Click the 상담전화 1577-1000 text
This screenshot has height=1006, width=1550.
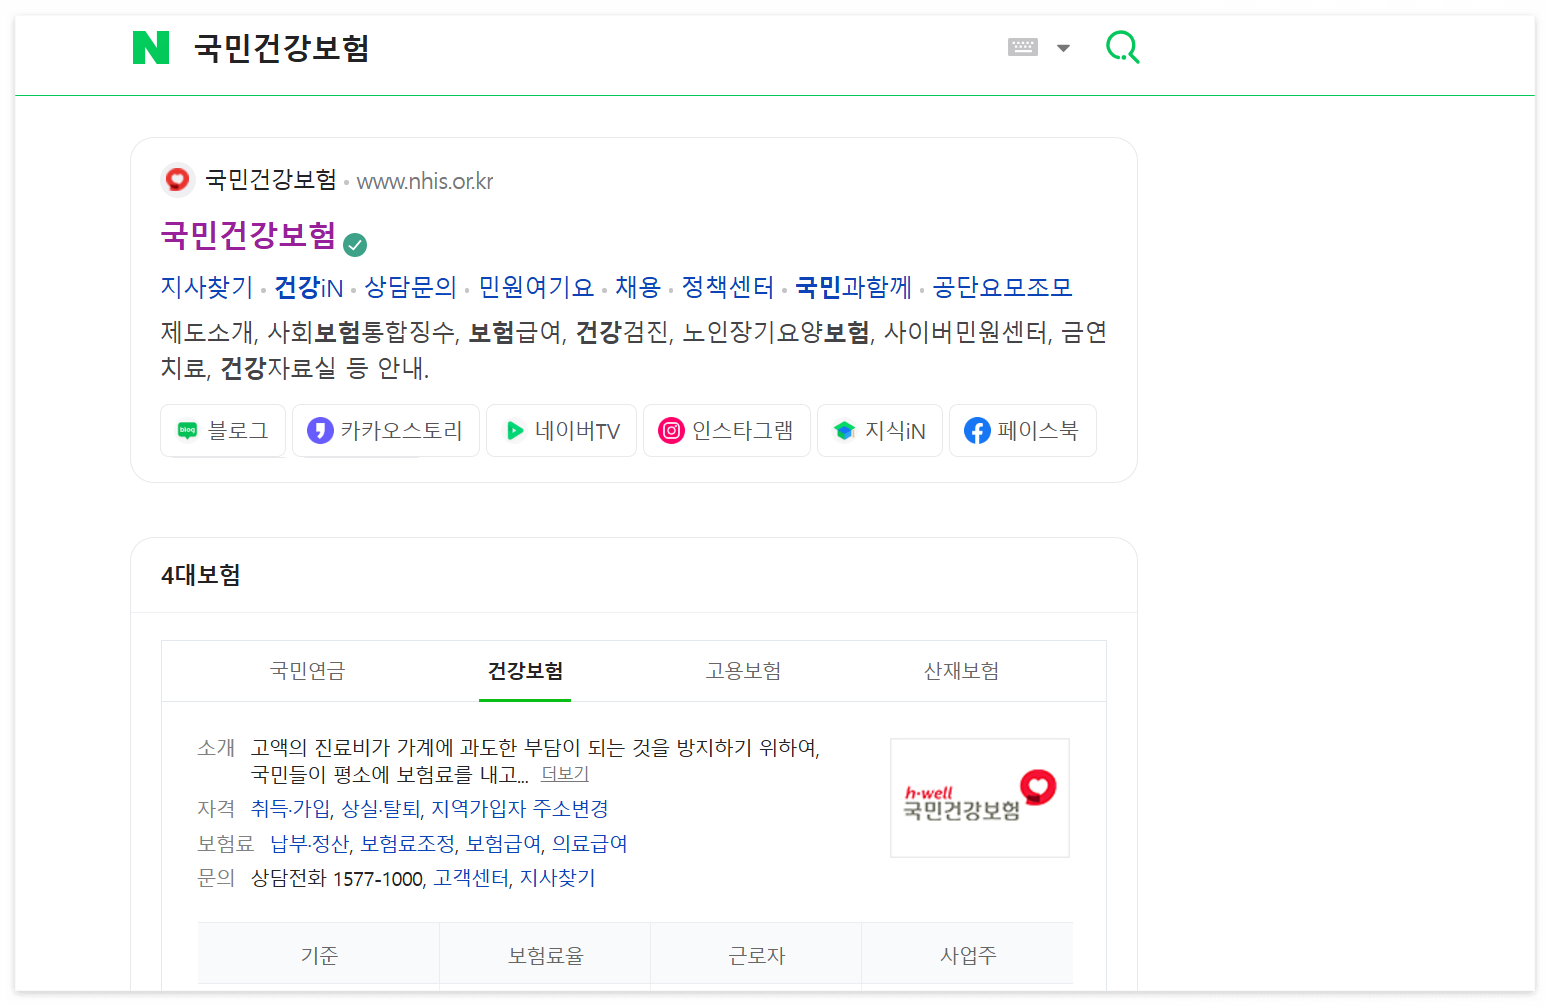337,878
